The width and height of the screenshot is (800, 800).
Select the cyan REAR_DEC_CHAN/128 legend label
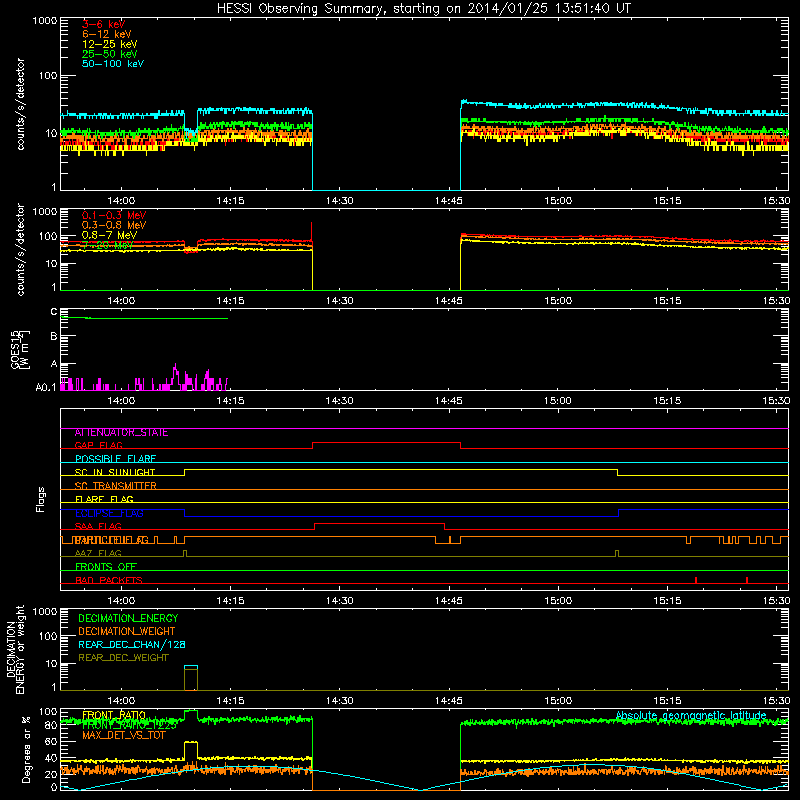click(132, 645)
